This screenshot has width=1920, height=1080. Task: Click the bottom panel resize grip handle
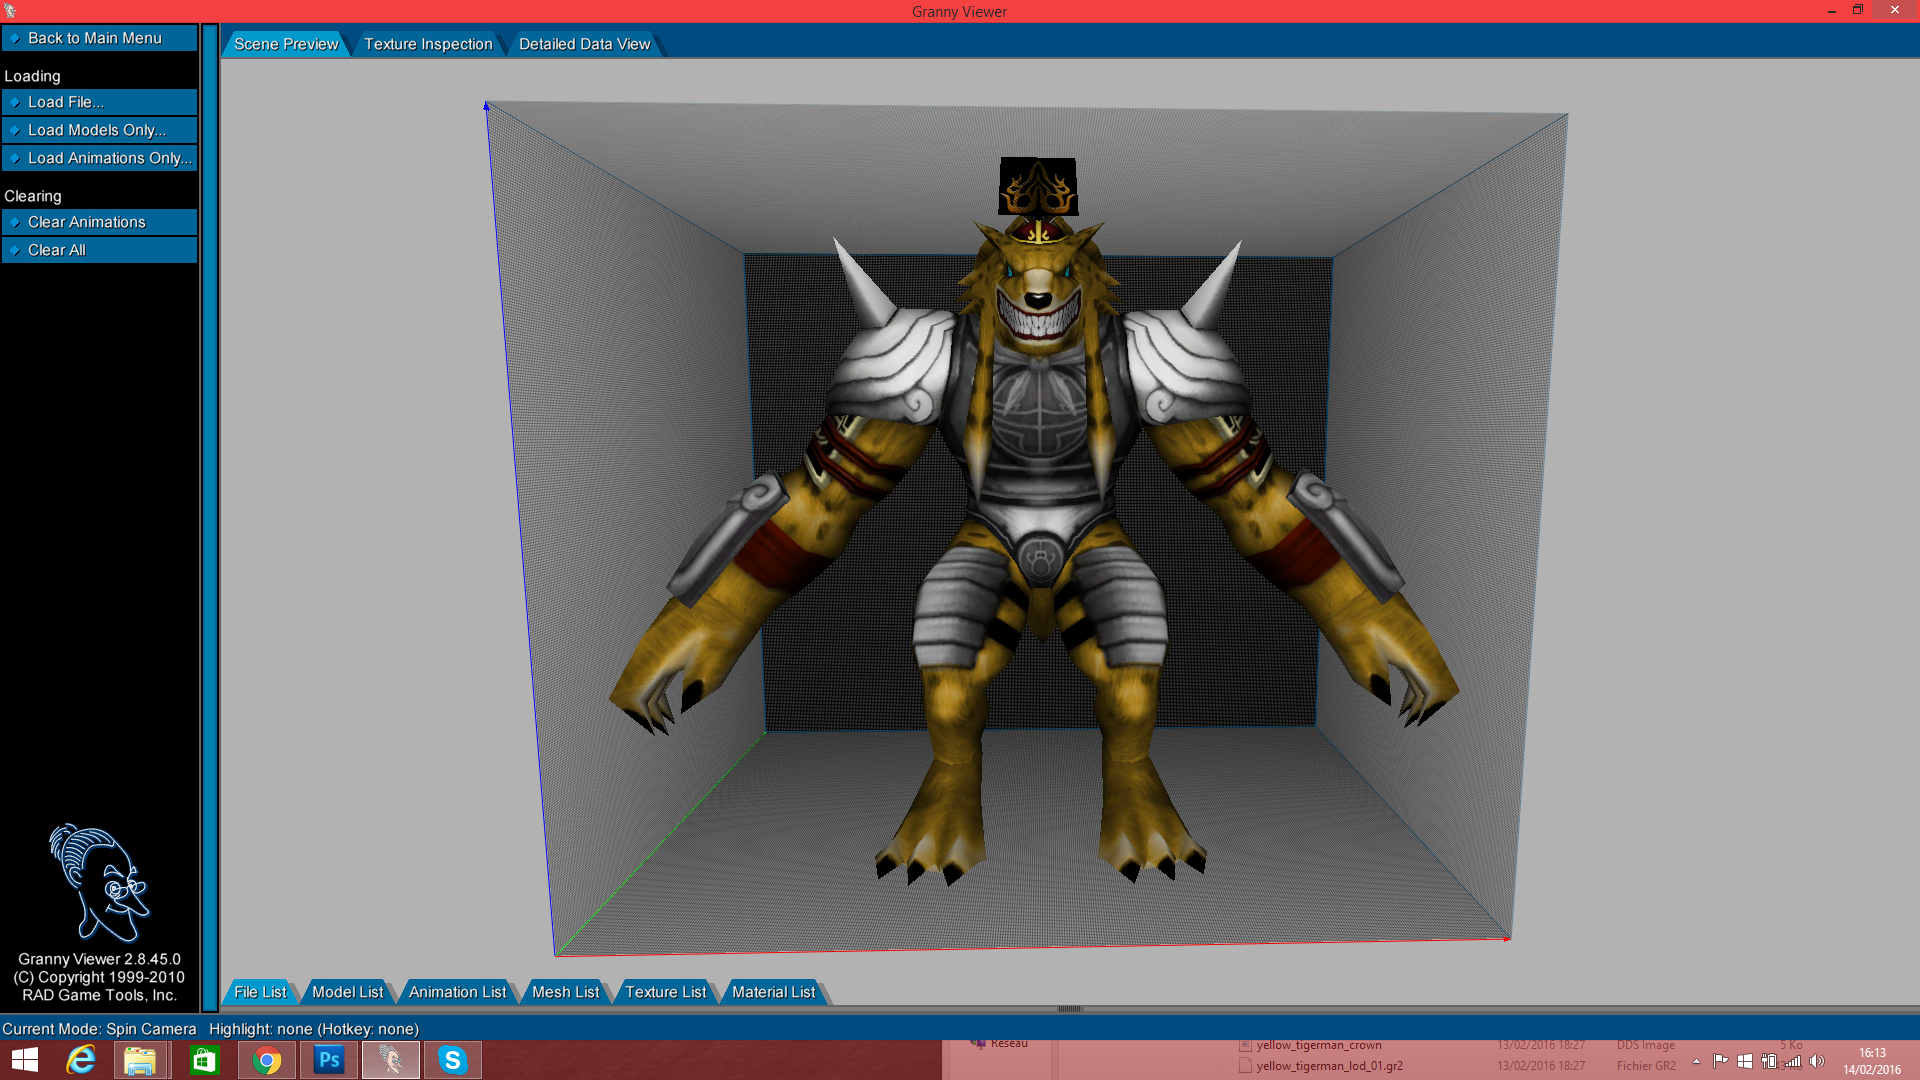(x=1069, y=1009)
